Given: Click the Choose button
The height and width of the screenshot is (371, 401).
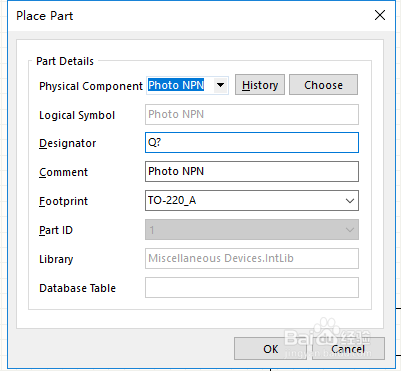Looking at the screenshot, I should click(x=323, y=85).
